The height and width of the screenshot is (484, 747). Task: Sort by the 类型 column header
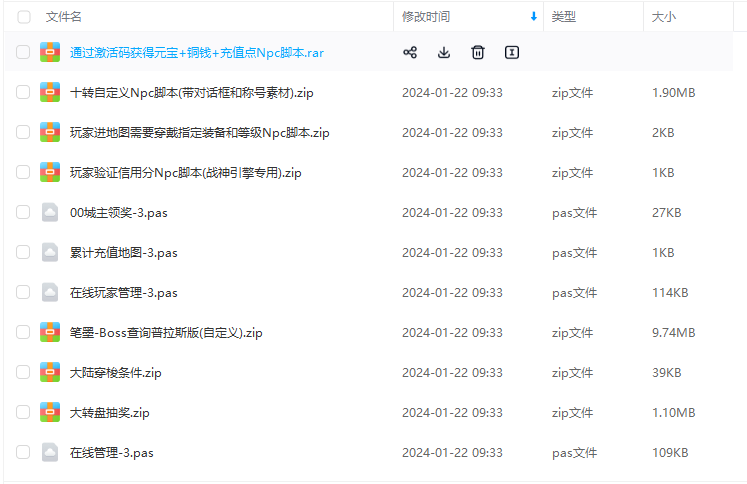click(x=564, y=17)
